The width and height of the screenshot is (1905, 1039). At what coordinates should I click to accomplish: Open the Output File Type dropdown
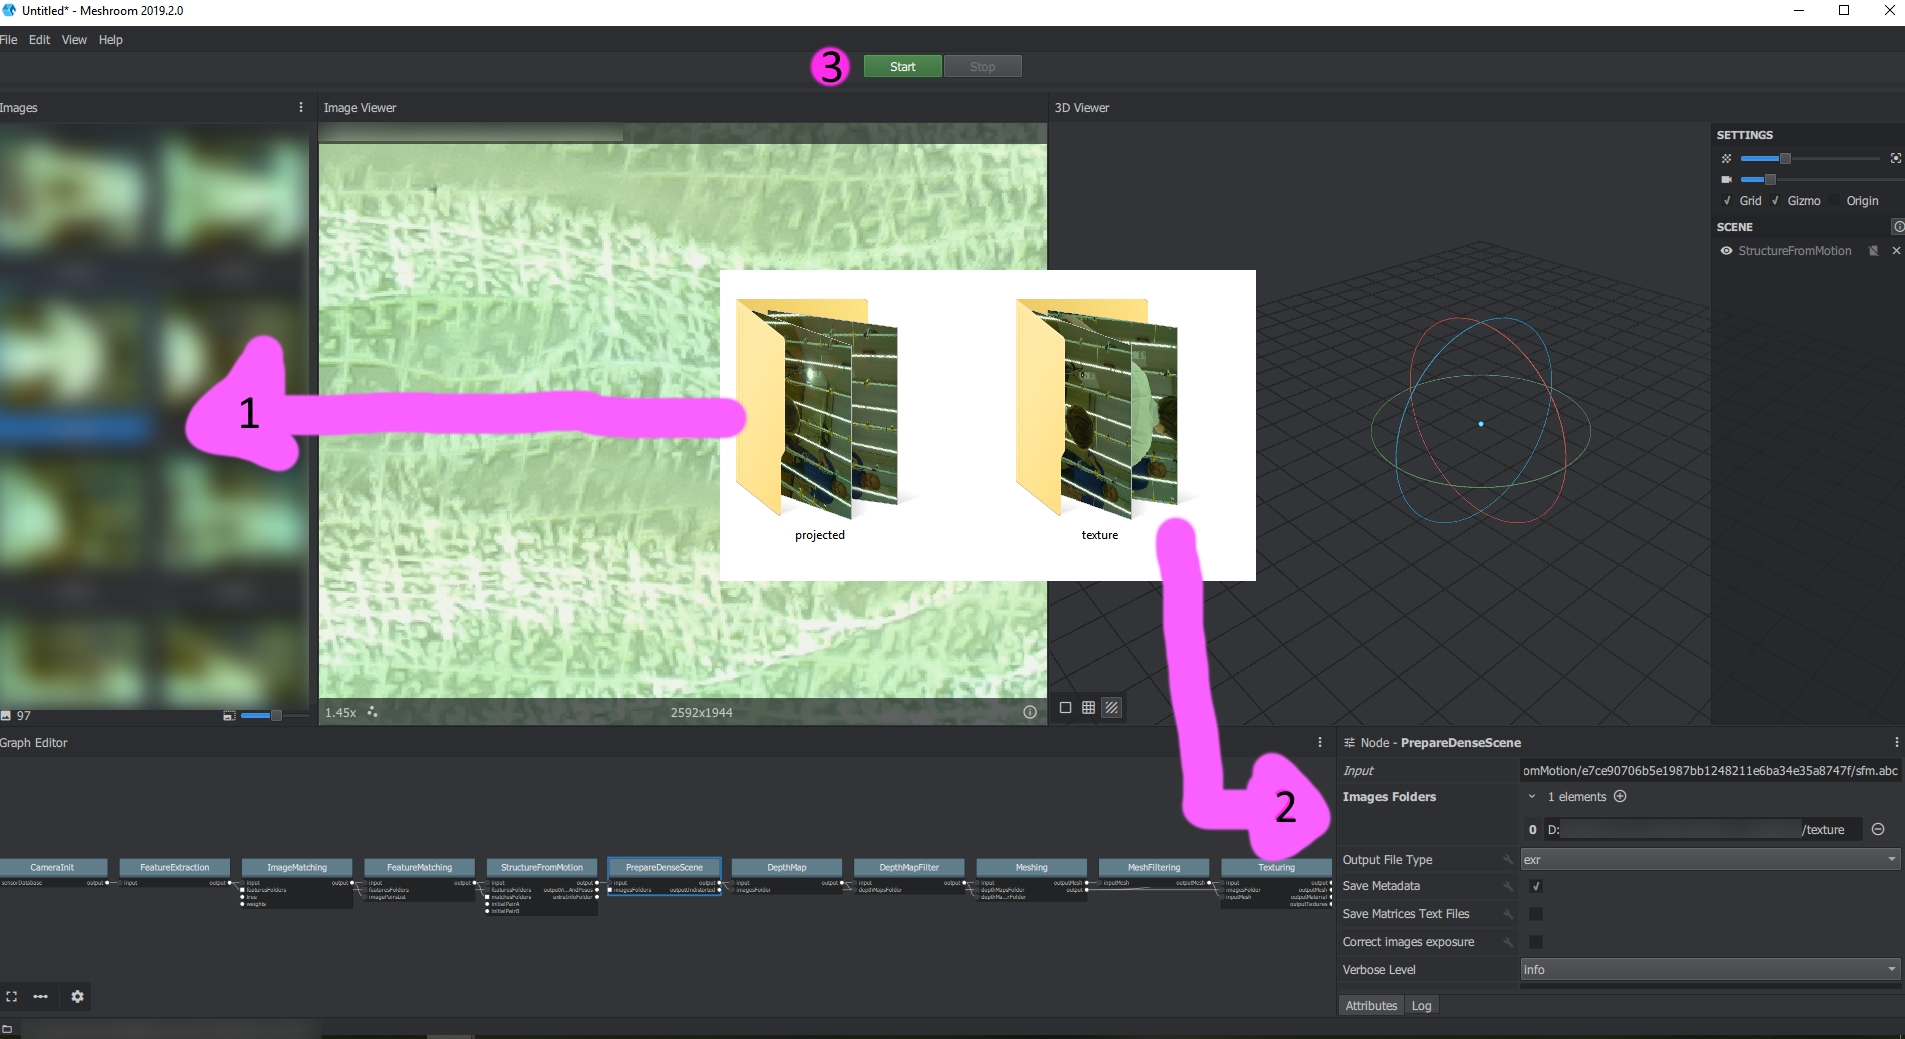pos(1710,859)
